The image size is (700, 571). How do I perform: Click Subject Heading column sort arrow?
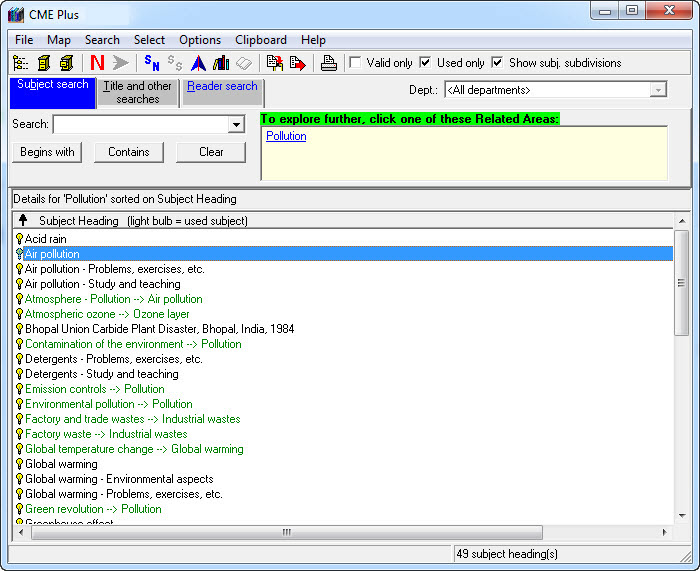pos(23,220)
